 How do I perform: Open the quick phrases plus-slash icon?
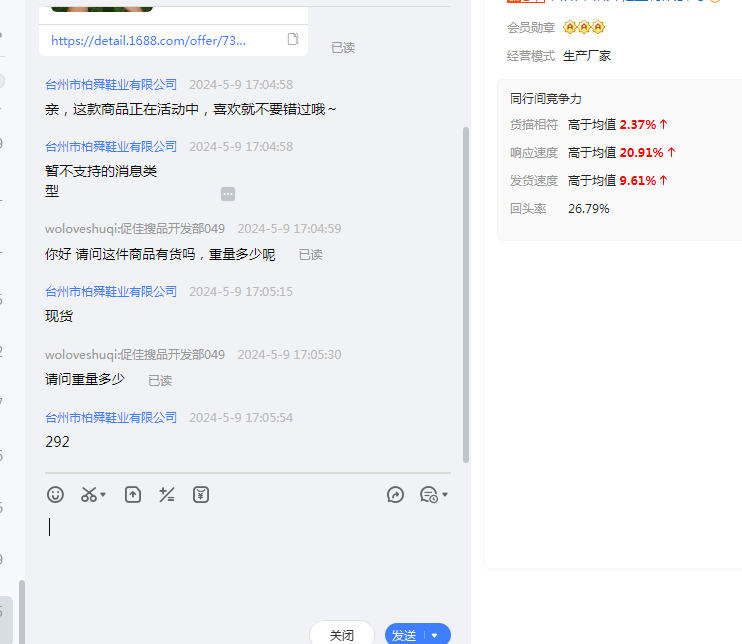point(167,494)
